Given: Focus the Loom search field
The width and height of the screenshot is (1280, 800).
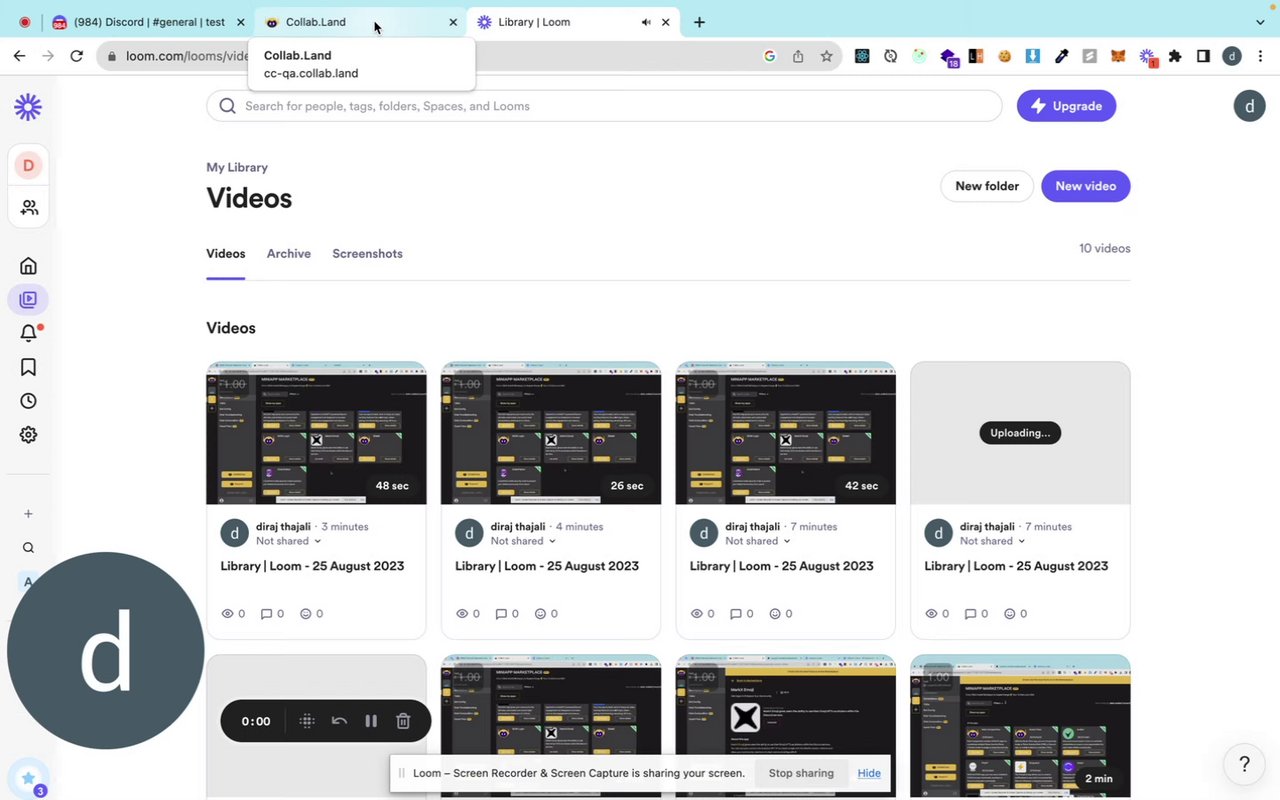Looking at the screenshot, I should point(604,106).
